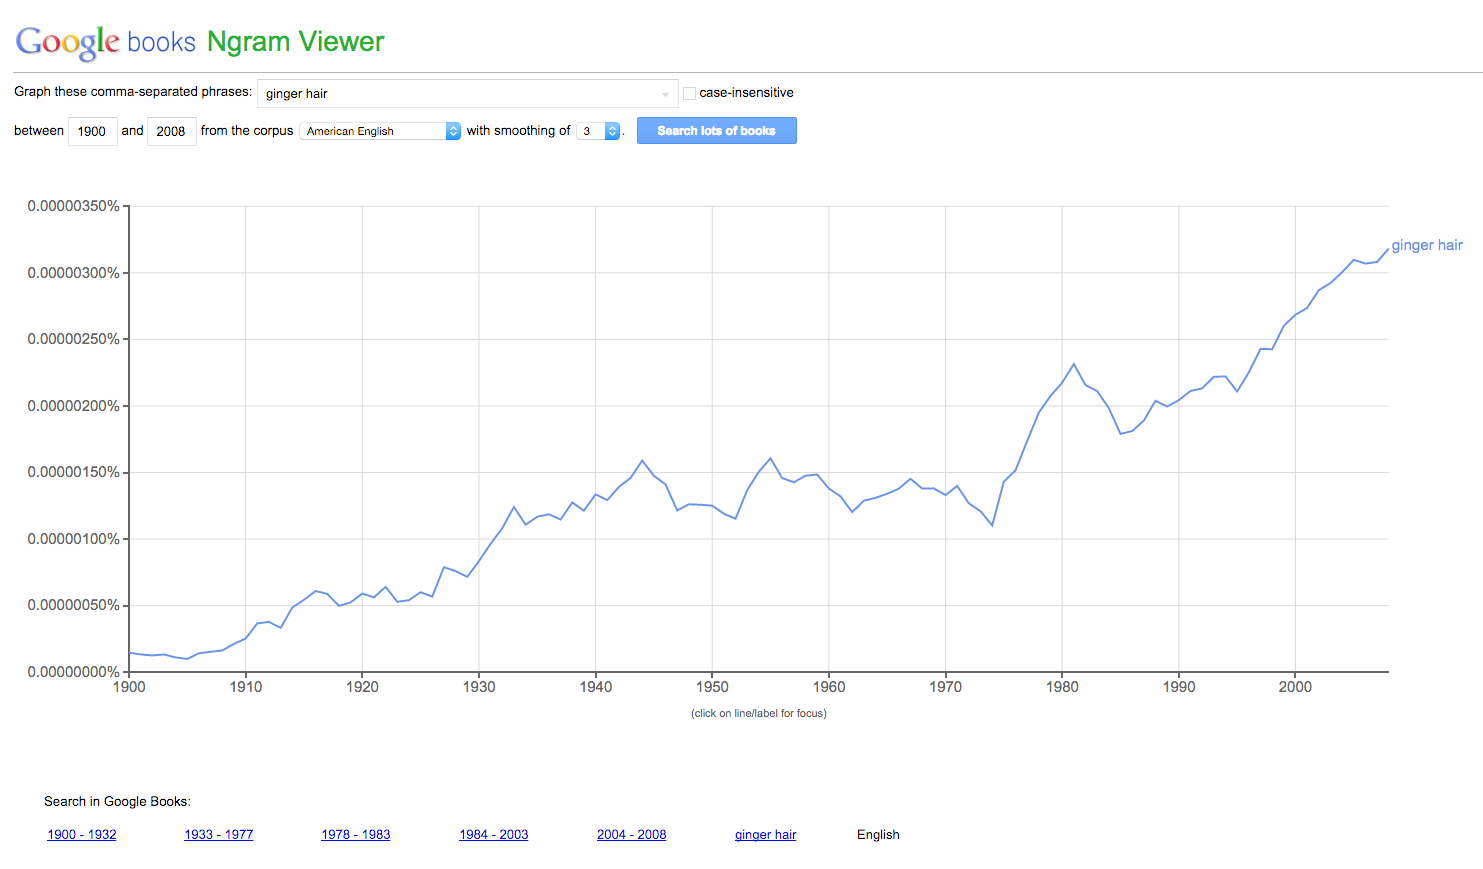Viewport: 1483px width, 869px height.
Task: Click graph line endpoint at 2008
Action: coord(1388,249)
